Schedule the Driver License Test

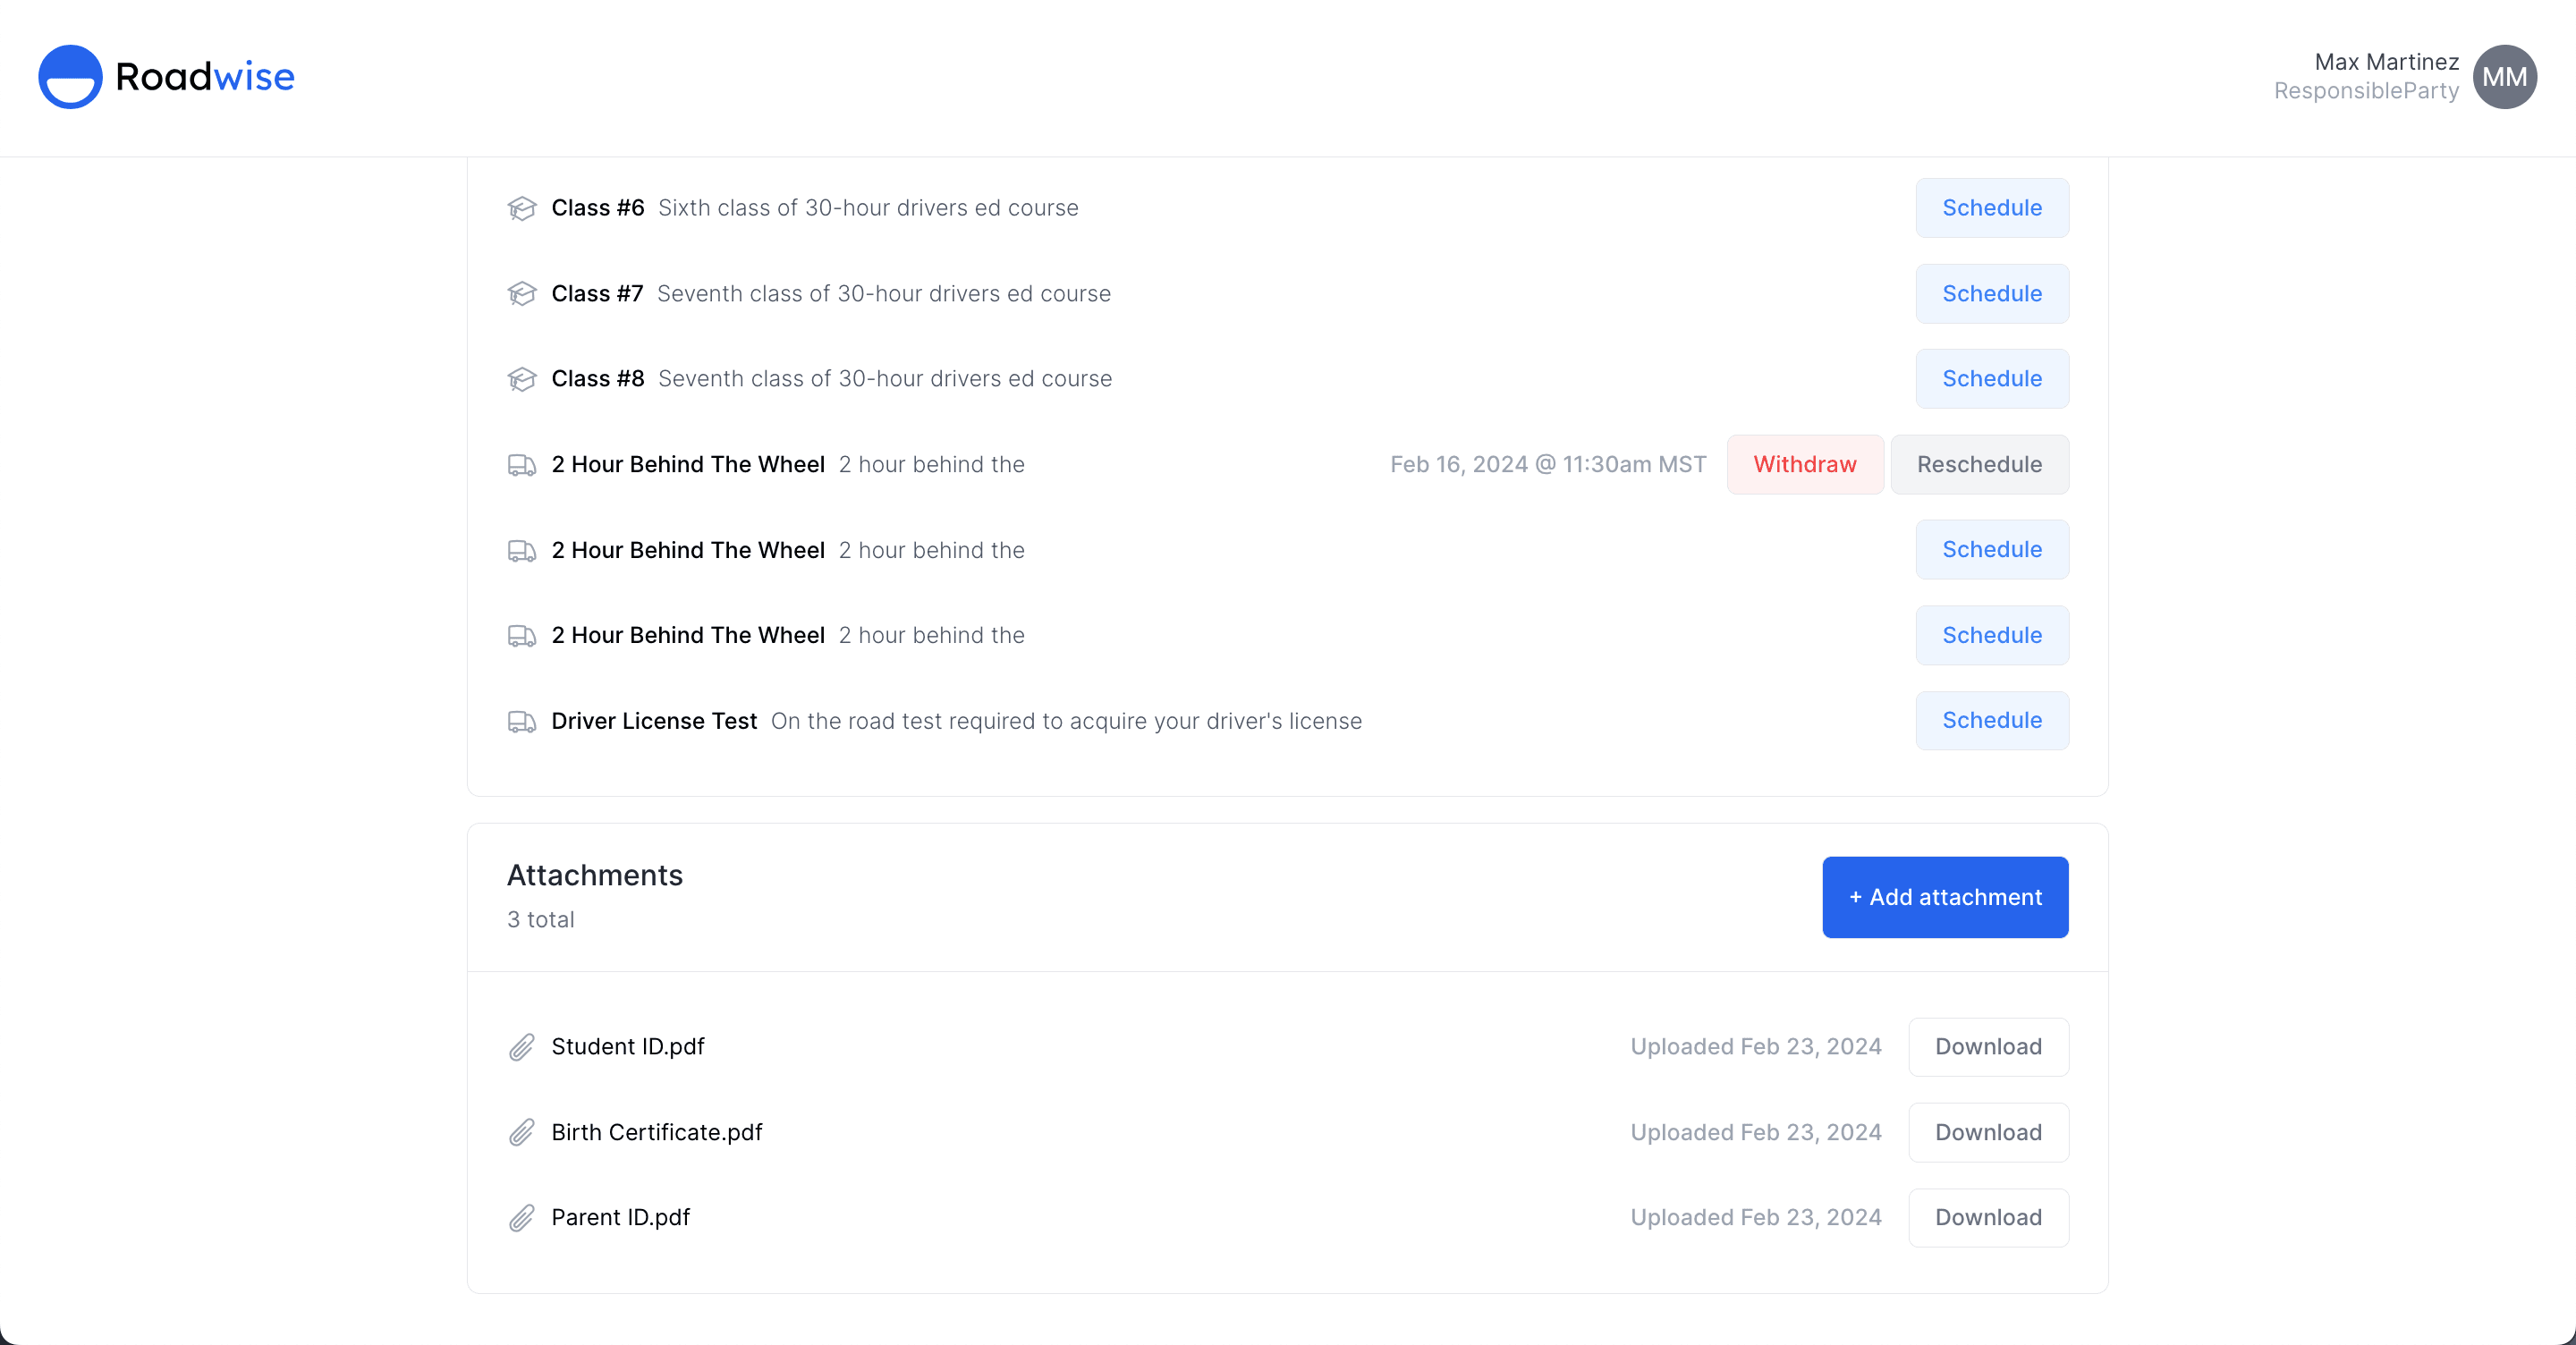[1992, 721]
